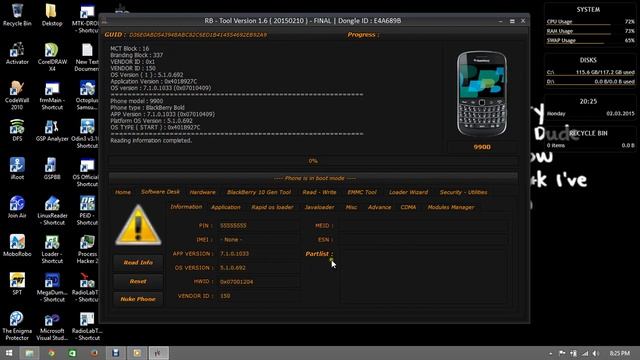The image size is (640, 360).
Task: Click the MEID input field
Action: [x=424, y=225]
